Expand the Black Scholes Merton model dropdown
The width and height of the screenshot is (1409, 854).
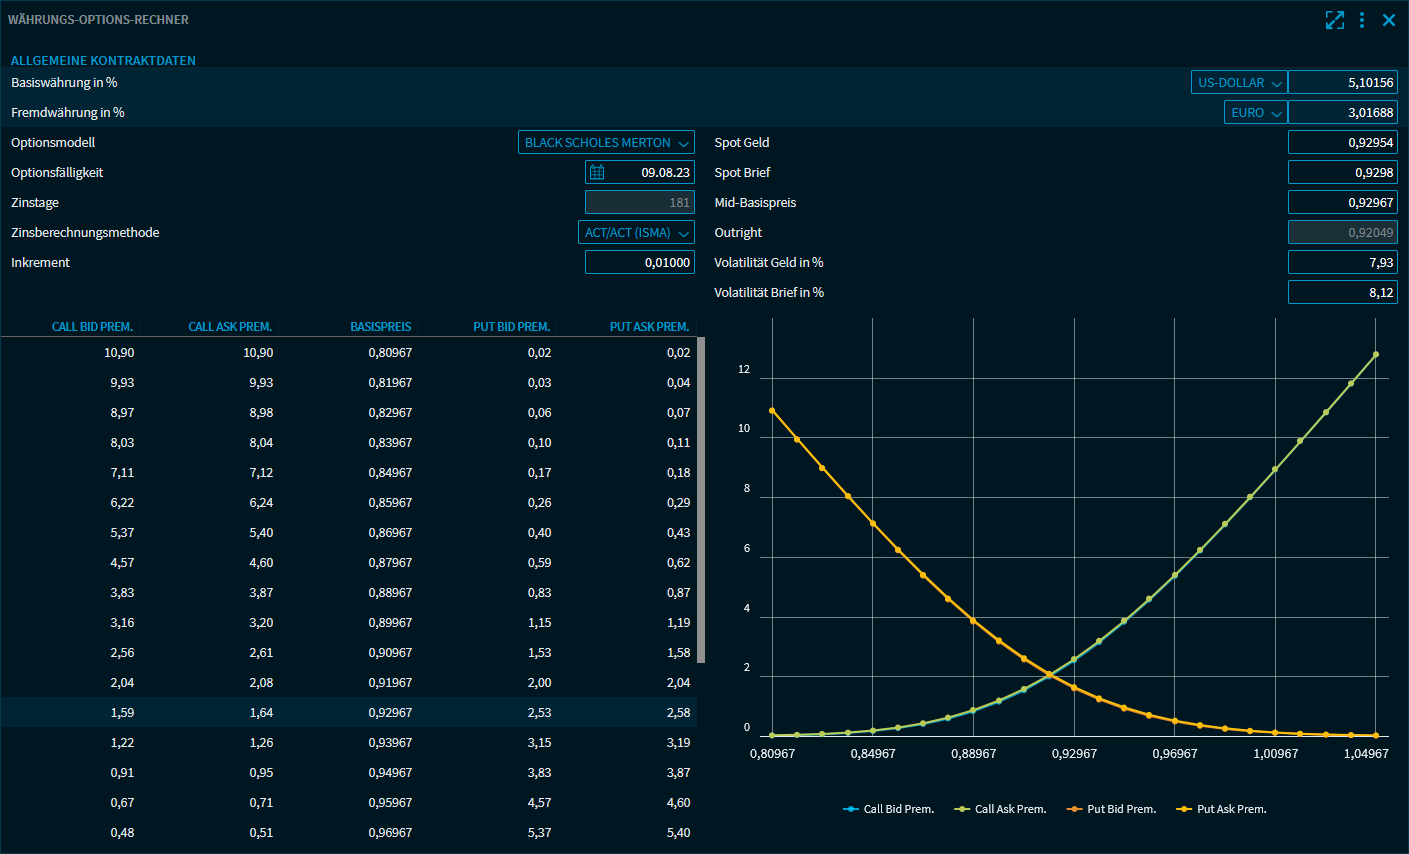pos(606,143)
